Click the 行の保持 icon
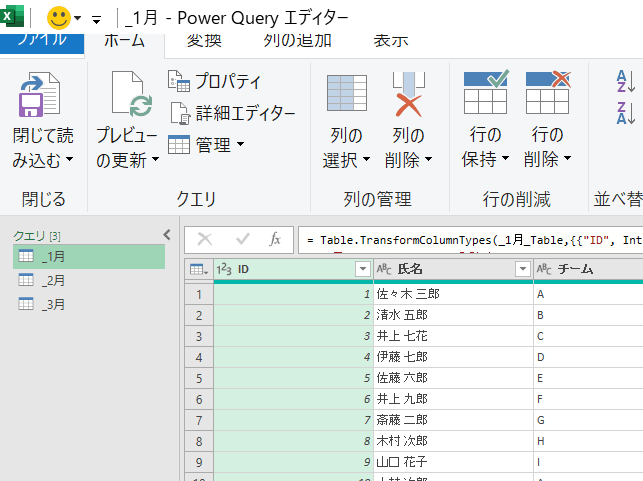This screenshot has height=481, width=643. 486,92
